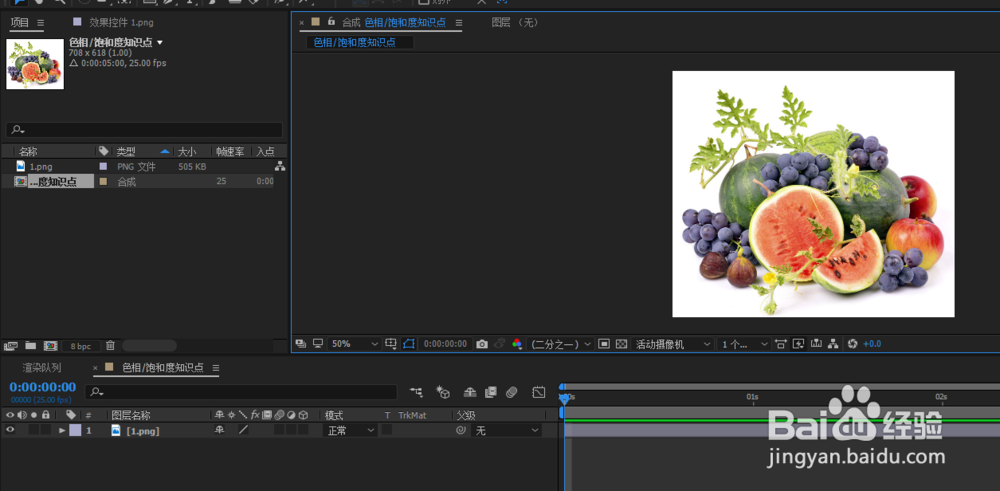Image resolution: width=1000 pixels, height=491 pixels.
Task: Open the Timeline button in viewer
Action: [x=816, y=344]
